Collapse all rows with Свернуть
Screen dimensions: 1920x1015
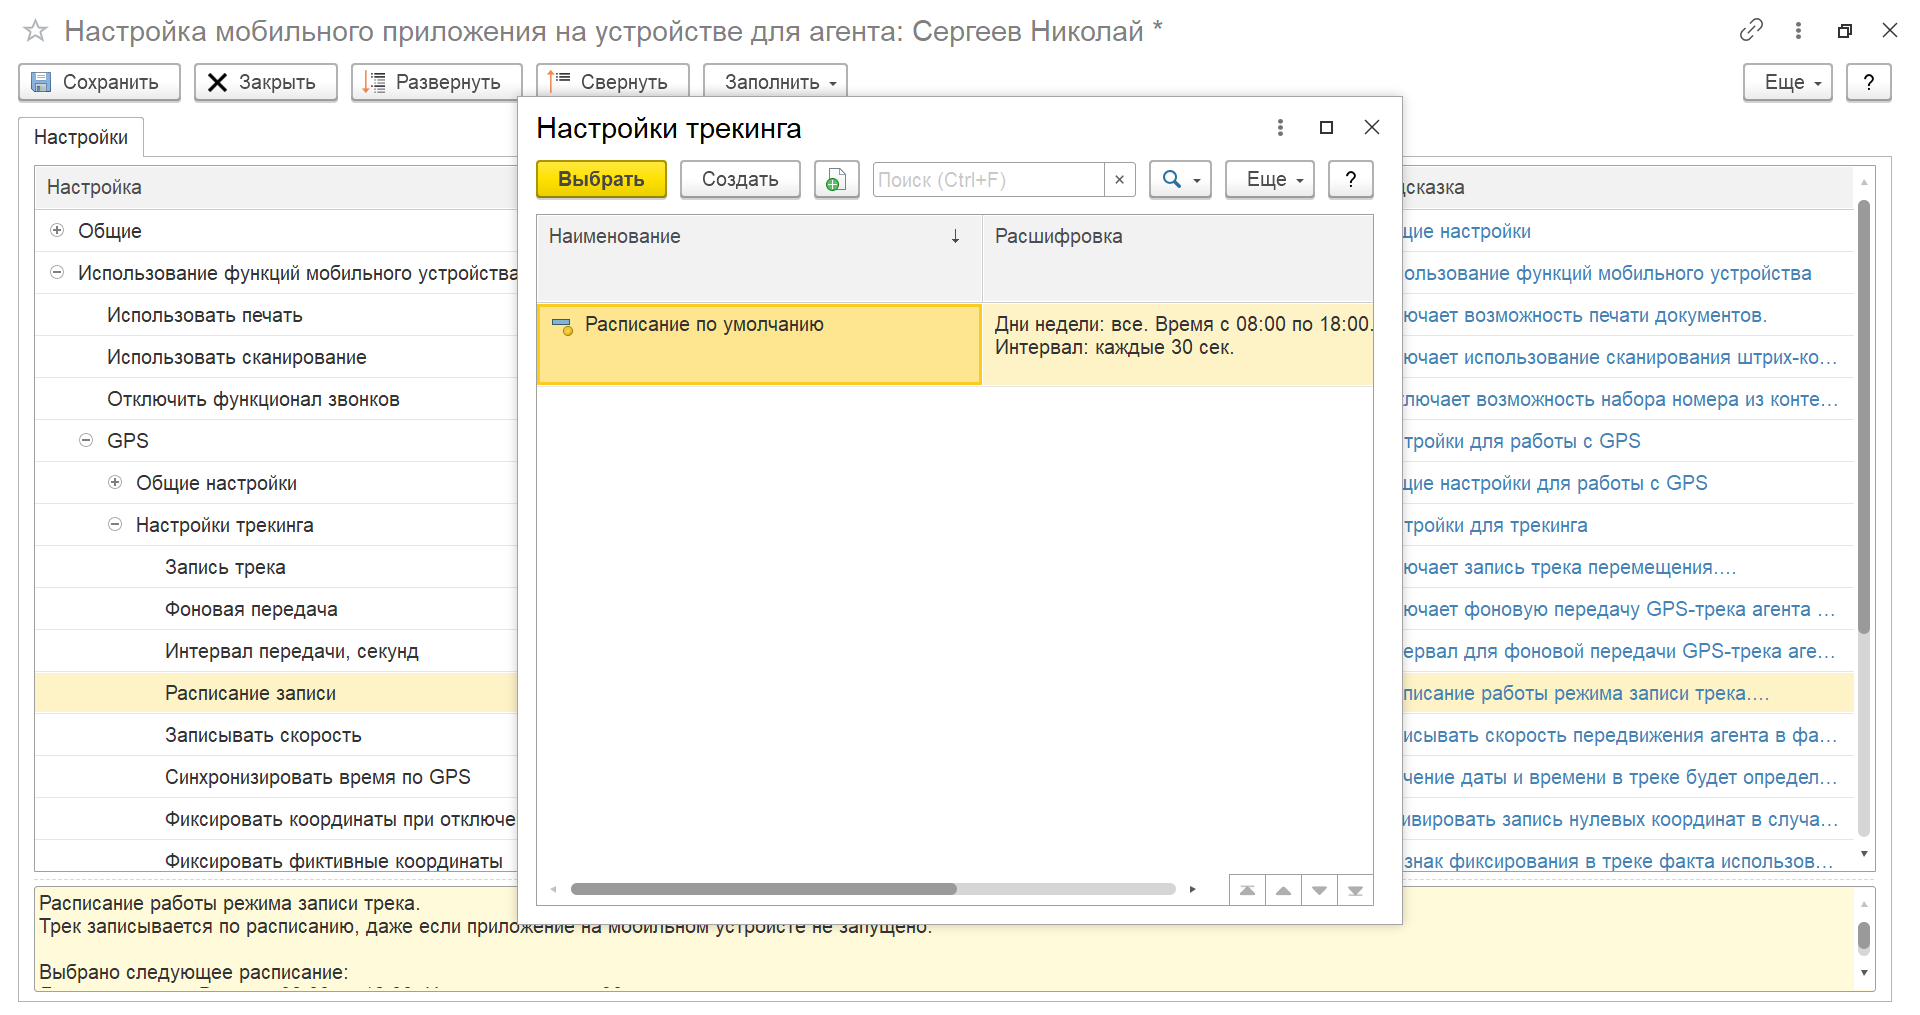pyautogui.click(x=612, y=82)
